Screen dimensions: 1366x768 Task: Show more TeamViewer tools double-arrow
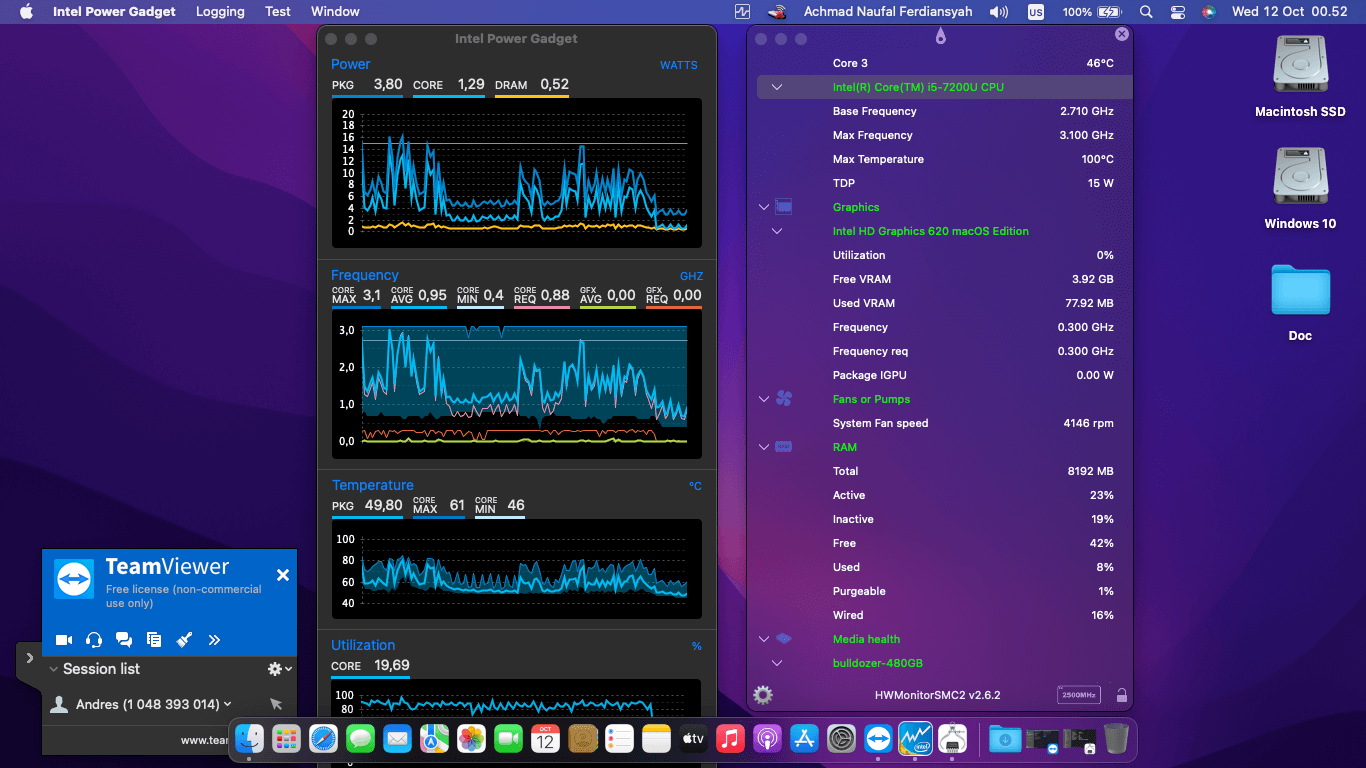(214, 640)
